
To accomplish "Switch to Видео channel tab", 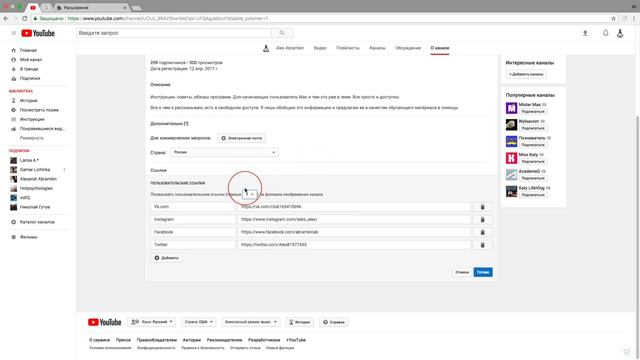I will (320, 48).
